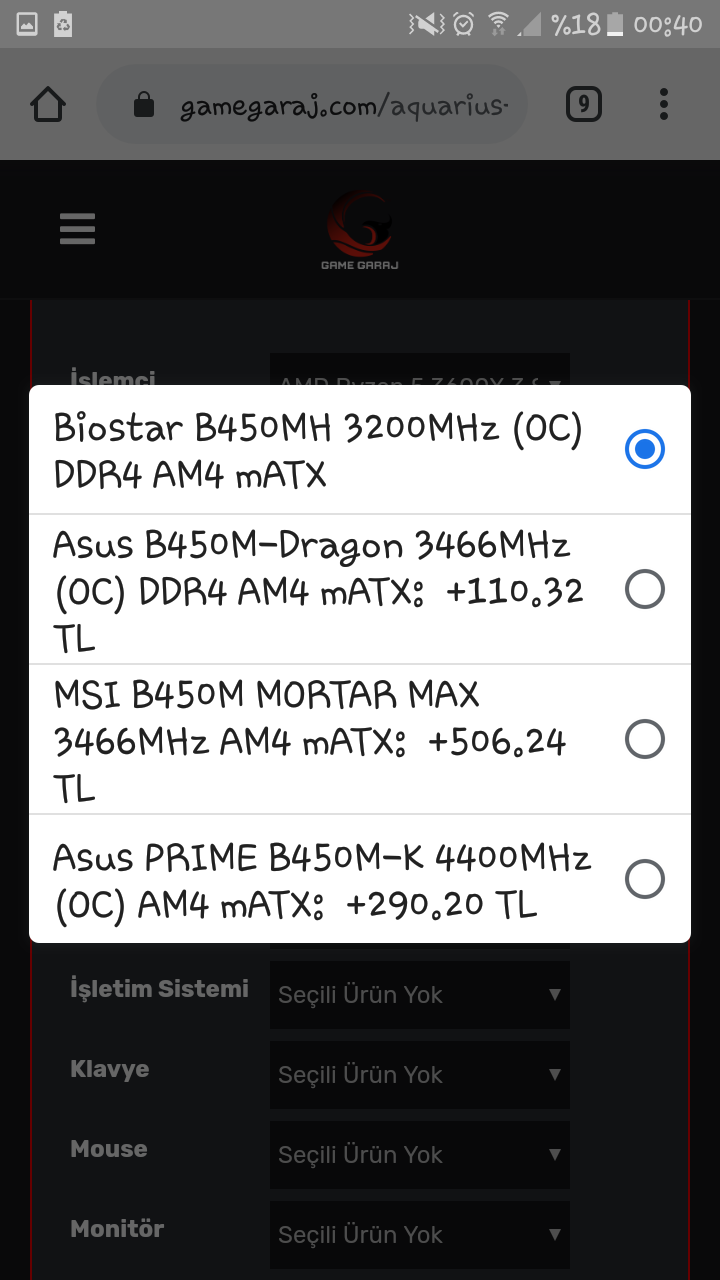720x1280 pixels.
Task: Open the hamburger navigation menu
Action: 77,229
